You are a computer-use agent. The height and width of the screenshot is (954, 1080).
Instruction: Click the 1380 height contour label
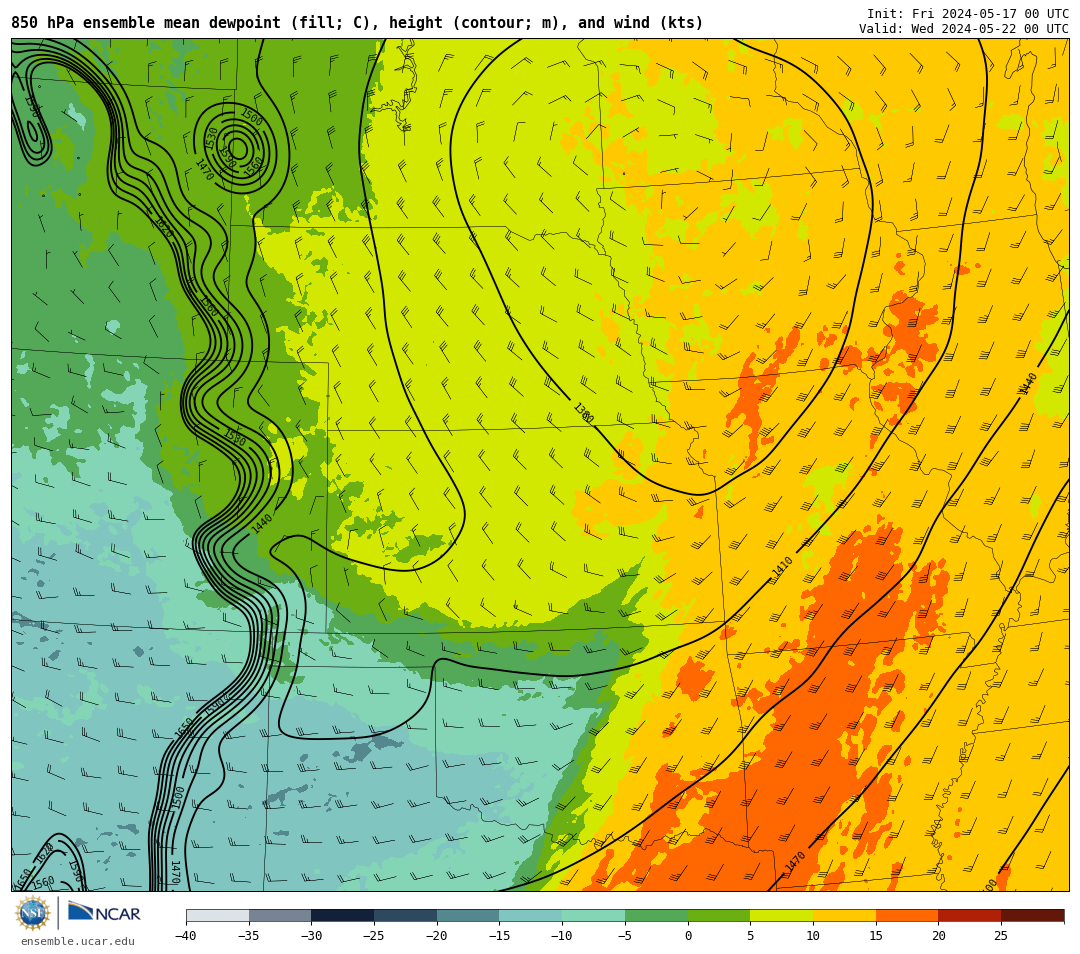coord(583,413)
